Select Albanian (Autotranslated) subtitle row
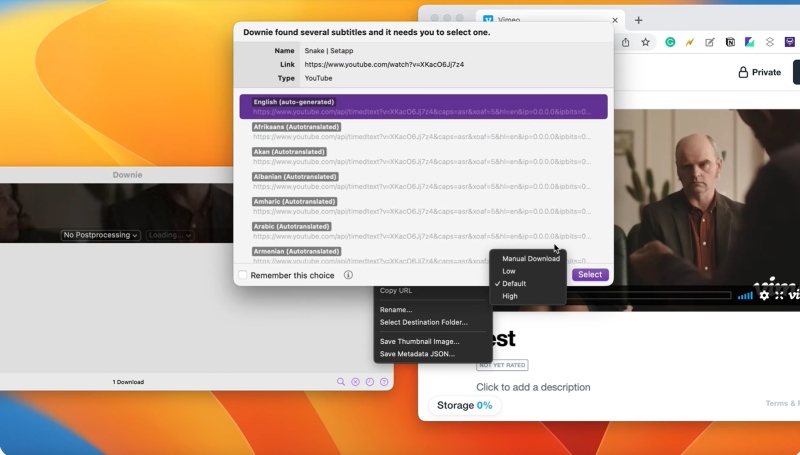Image resolution: width=800 pixels, height=455 pixels. [423, 182]
